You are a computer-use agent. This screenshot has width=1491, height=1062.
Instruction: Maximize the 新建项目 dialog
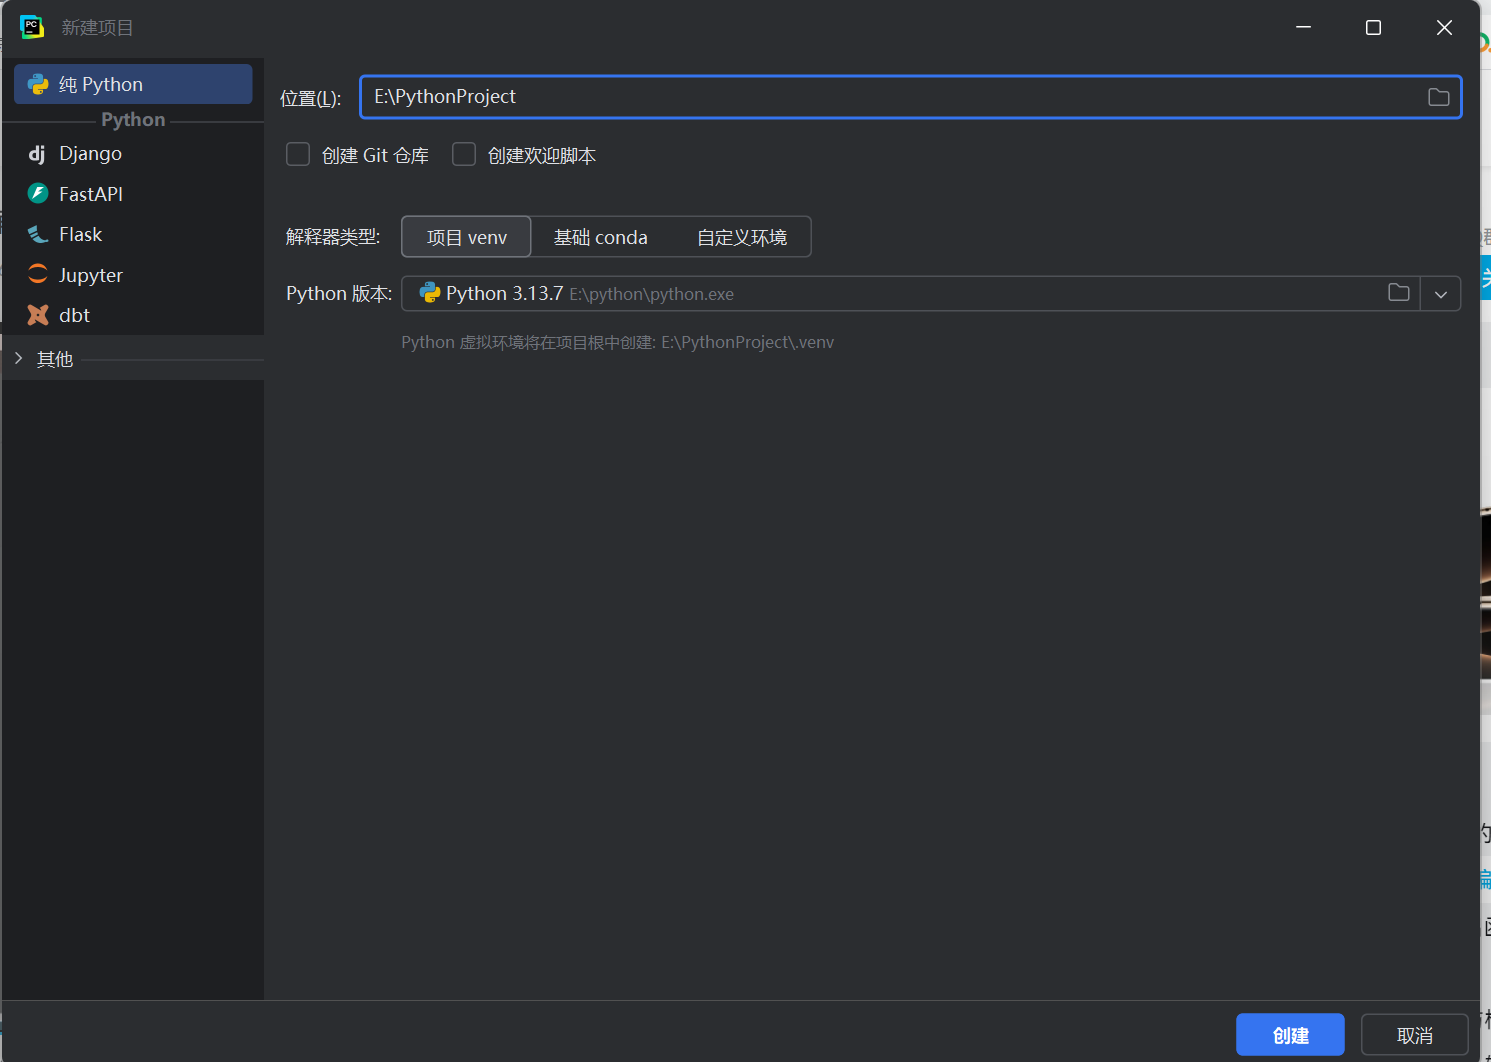pos(1373,27)
